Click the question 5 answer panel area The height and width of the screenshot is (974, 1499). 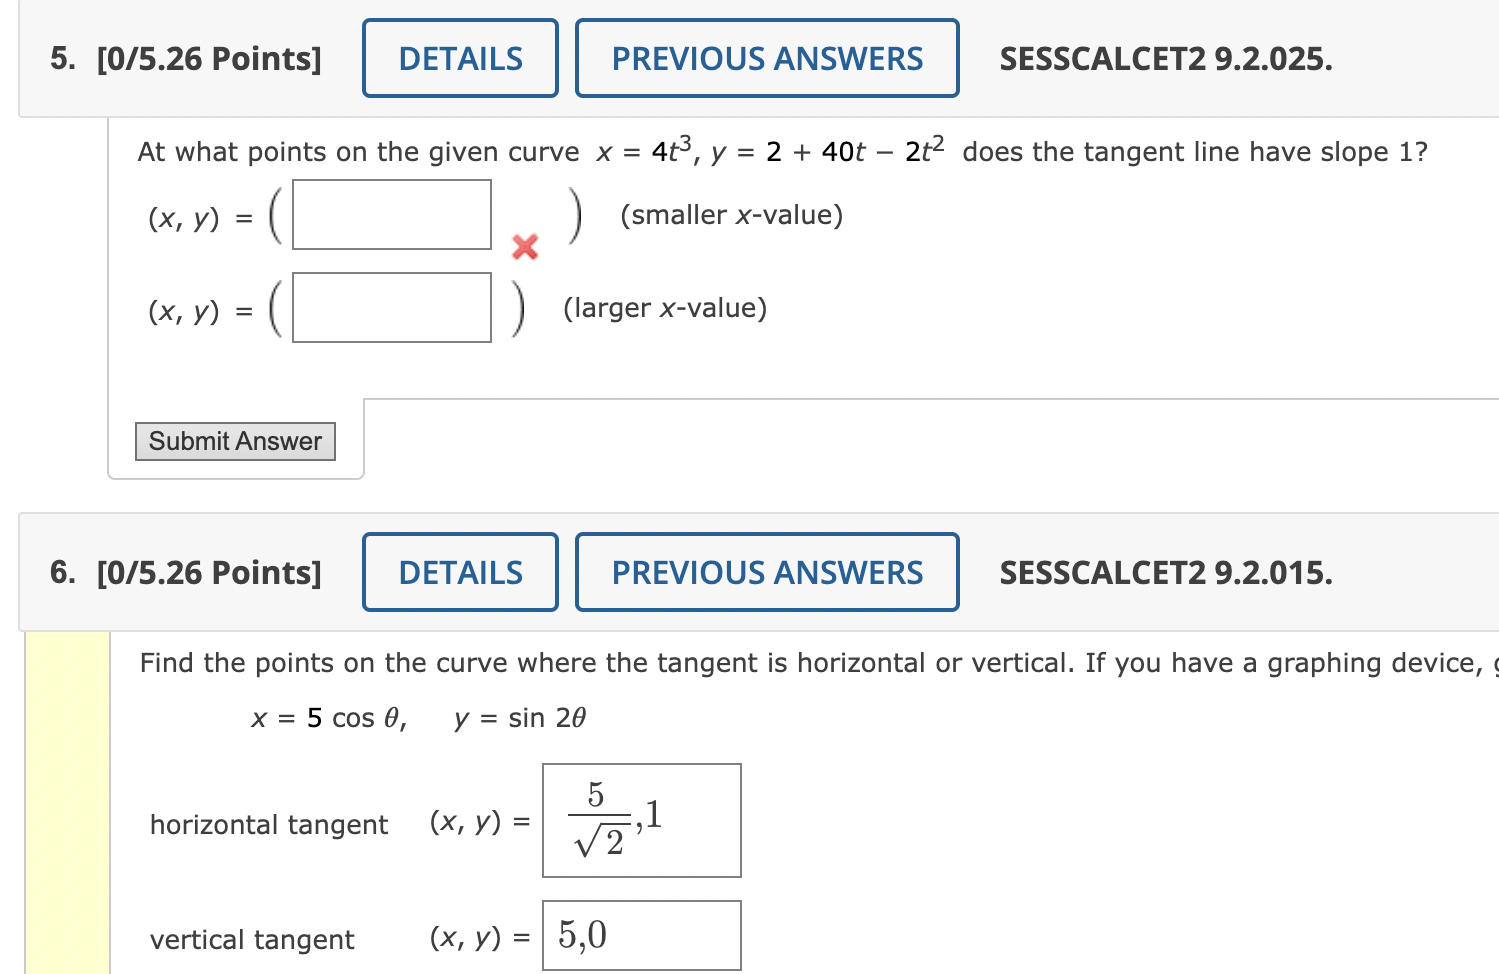click(800, 300)
